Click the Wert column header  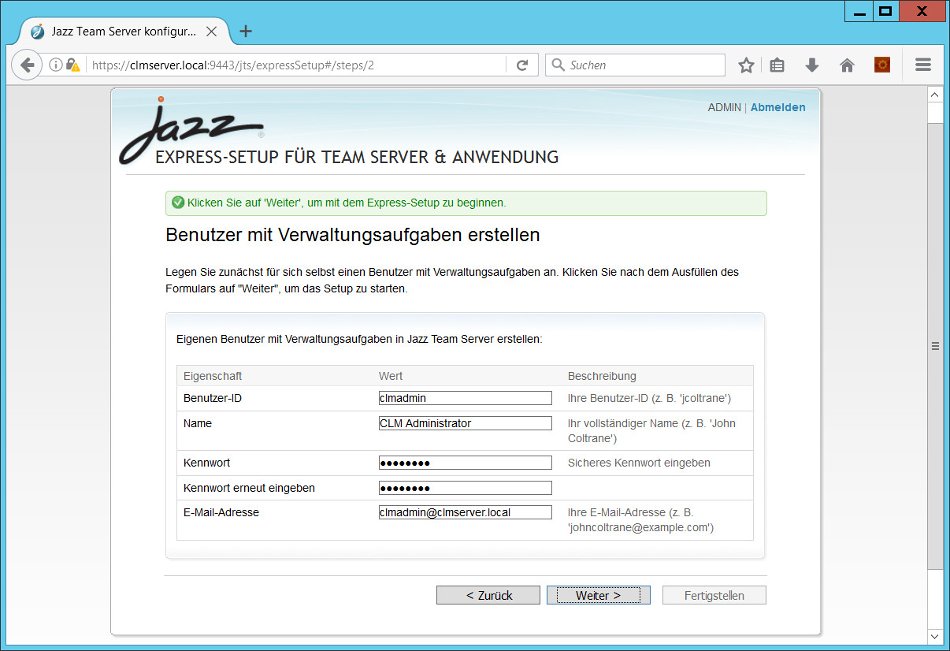[x=391, y=376]
